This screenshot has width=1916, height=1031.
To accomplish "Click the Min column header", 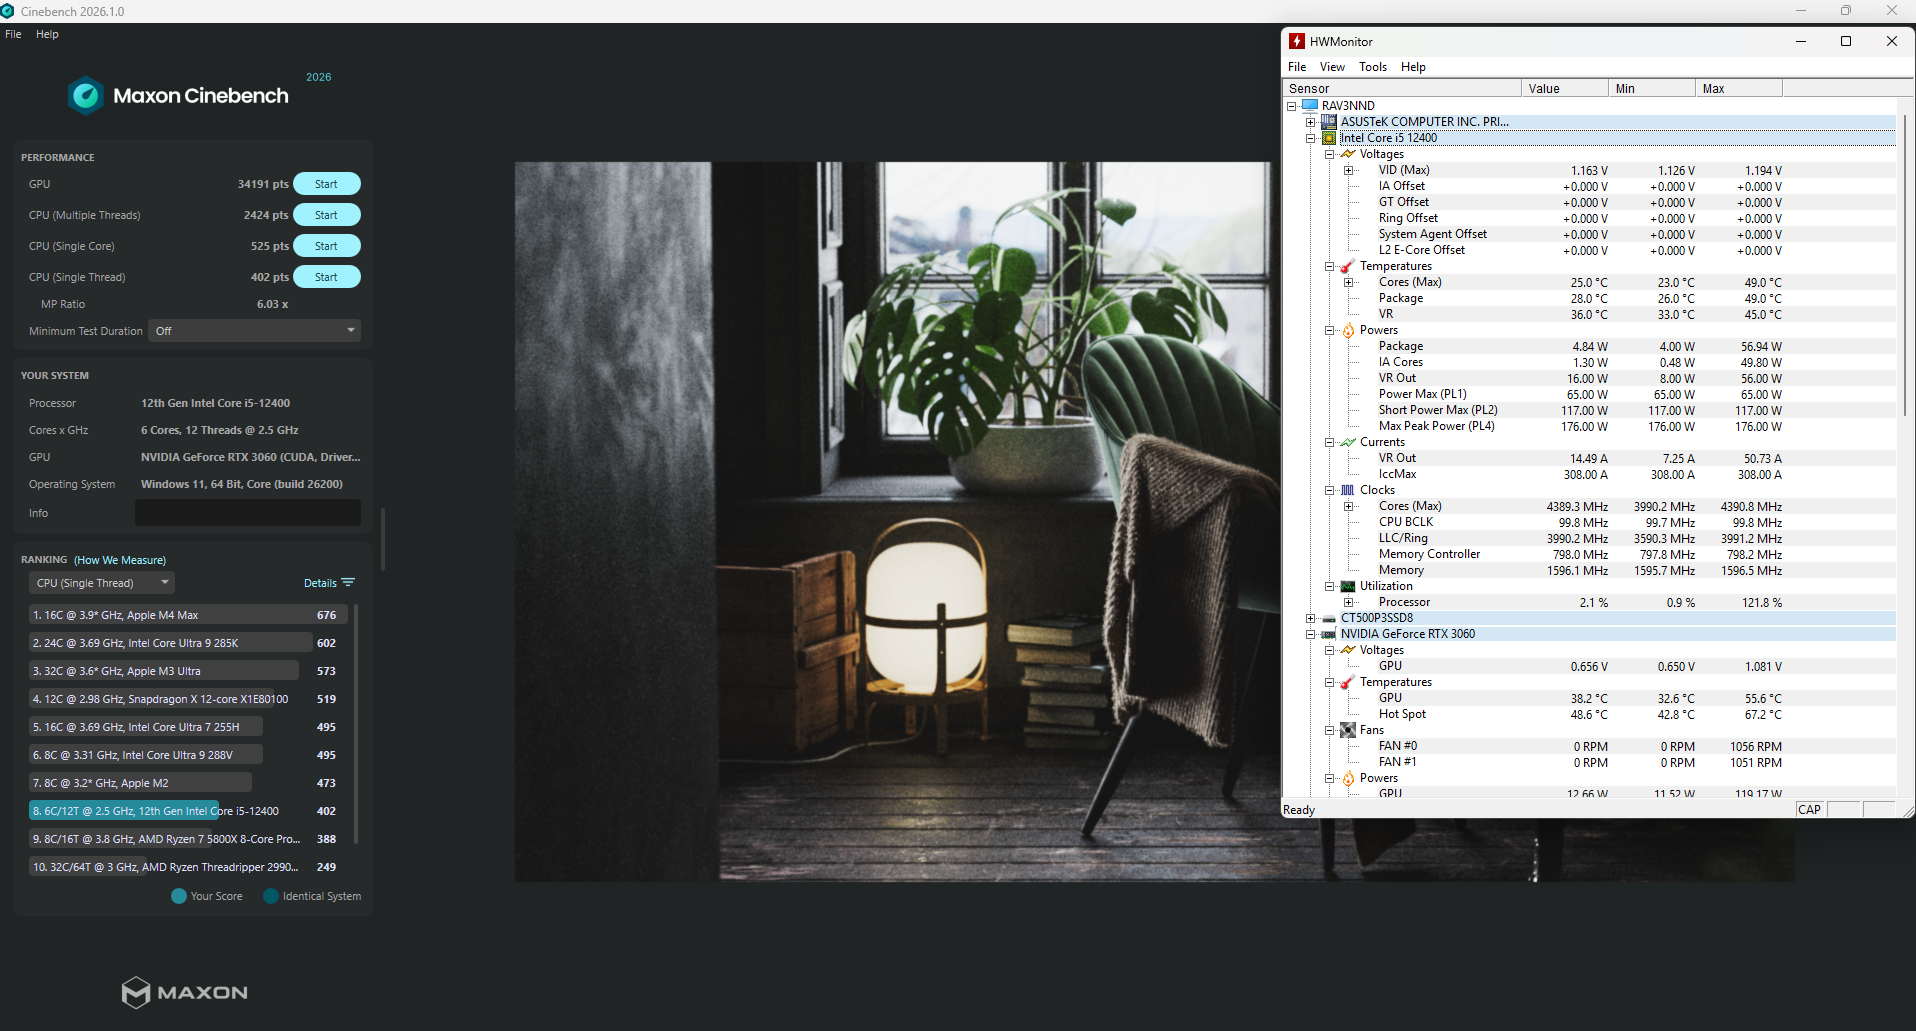I will pos(1652,88).
